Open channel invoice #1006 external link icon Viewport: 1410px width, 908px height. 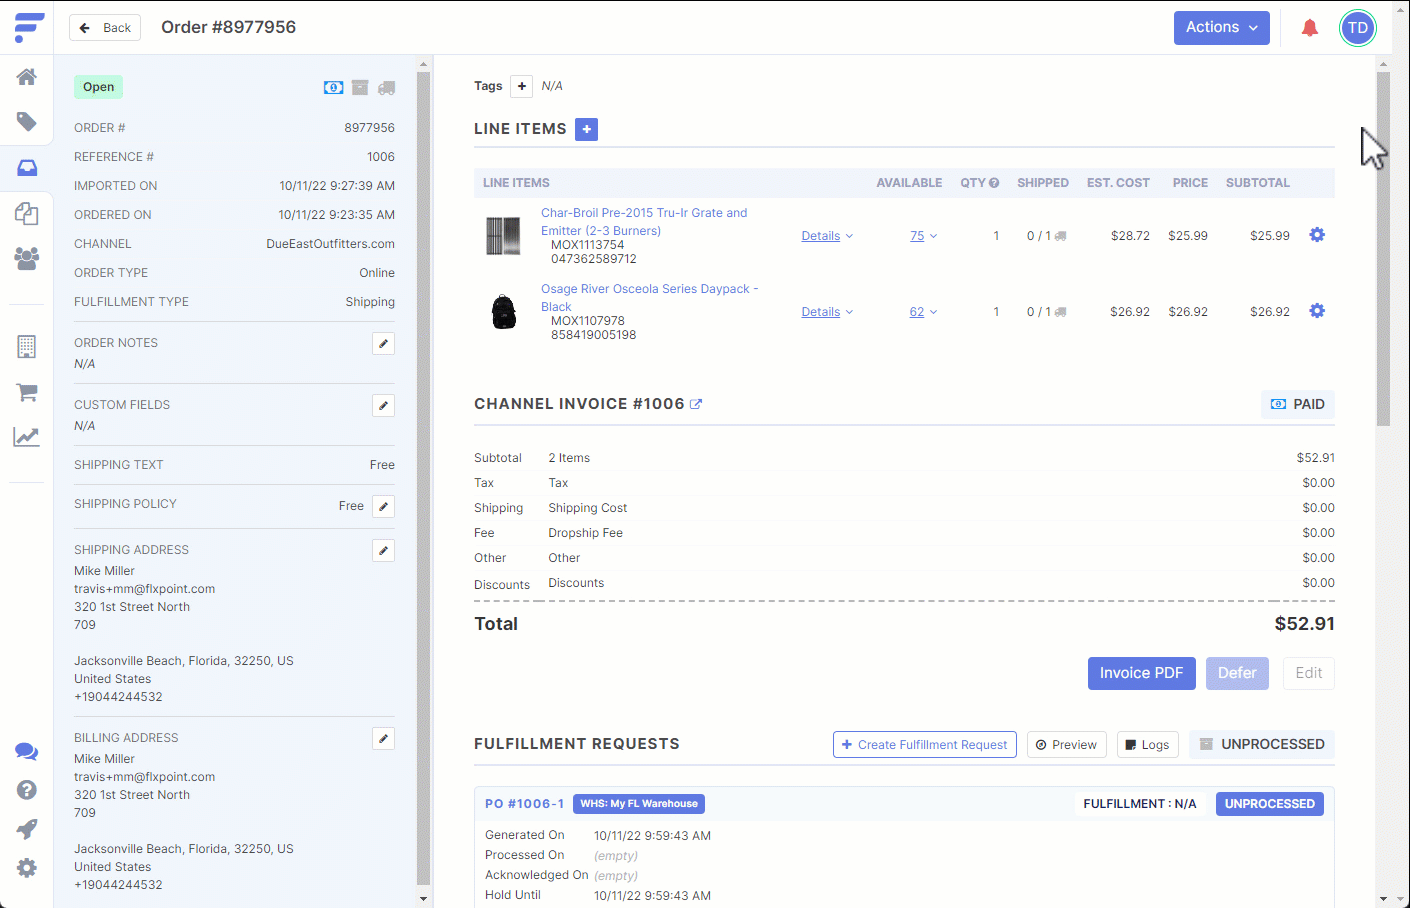pyautogui.click(x=696, y=404)
